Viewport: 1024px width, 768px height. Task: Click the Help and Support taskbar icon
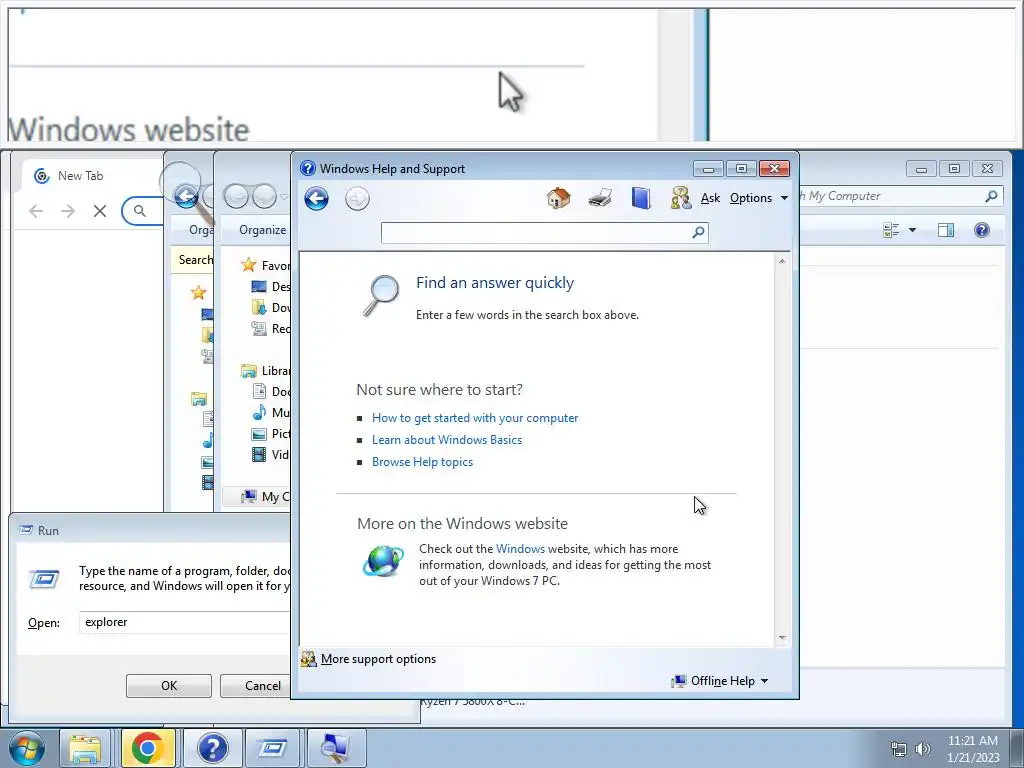(x=212, y=748)
